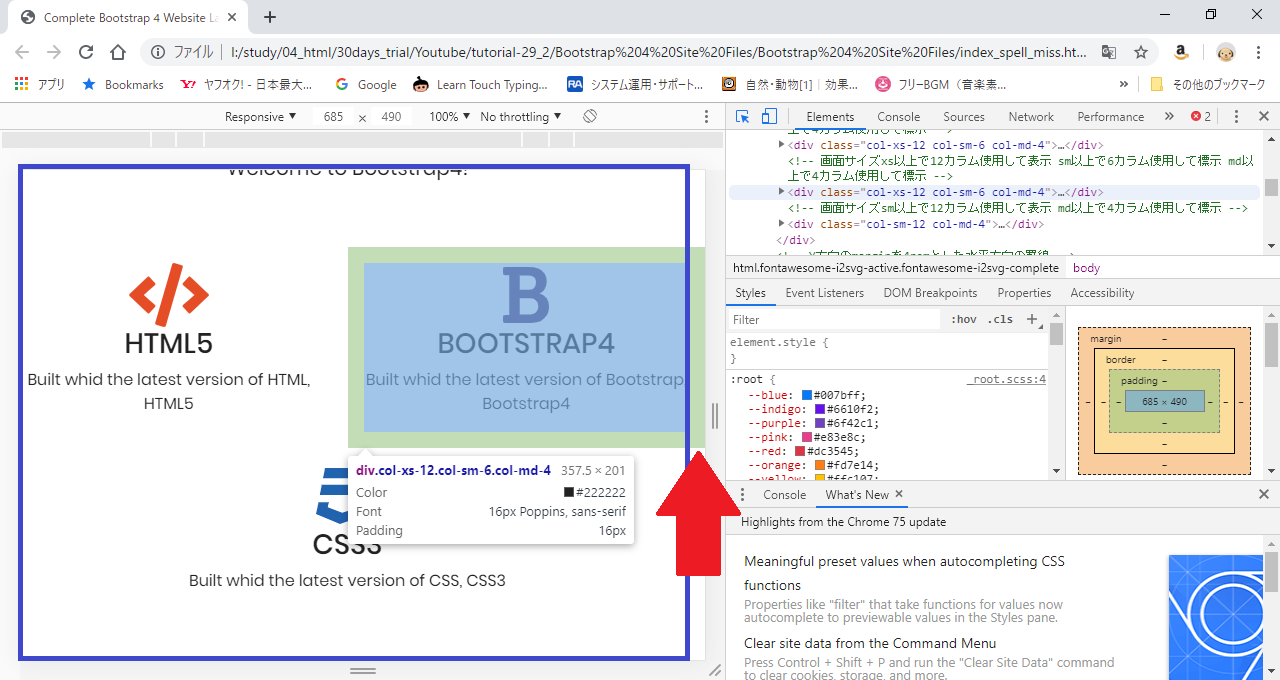Open the Accessibility sub-tab
The height and width of the screenshot is (680, 1280).
[x=1102, y=293]
